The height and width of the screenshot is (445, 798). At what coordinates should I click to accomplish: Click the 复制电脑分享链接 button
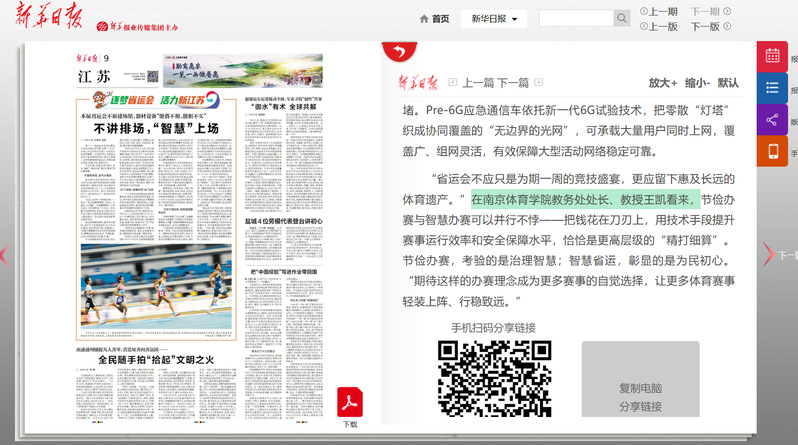click(640, 379)
